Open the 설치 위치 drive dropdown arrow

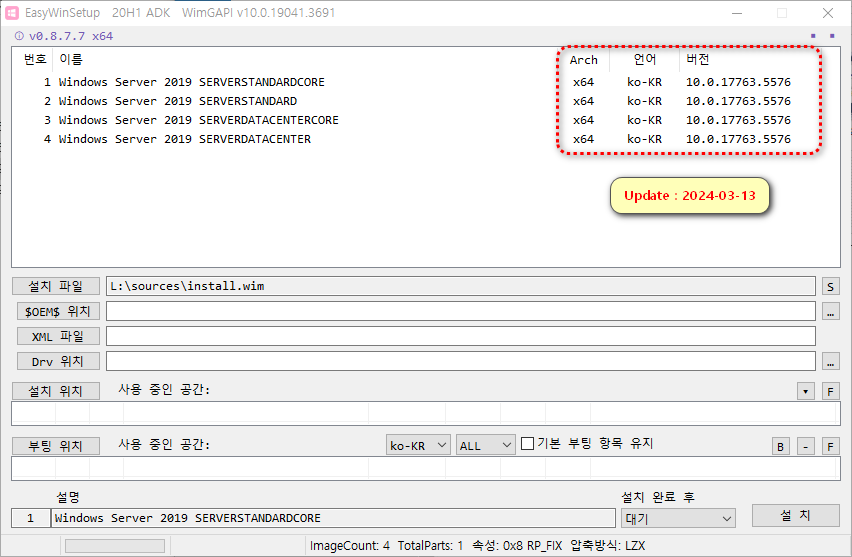(805, 391)
